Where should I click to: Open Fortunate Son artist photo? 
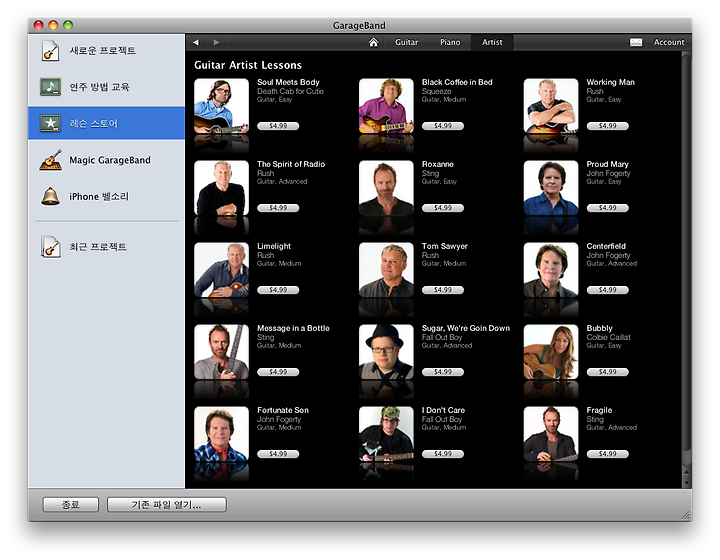tap(221, 434)
